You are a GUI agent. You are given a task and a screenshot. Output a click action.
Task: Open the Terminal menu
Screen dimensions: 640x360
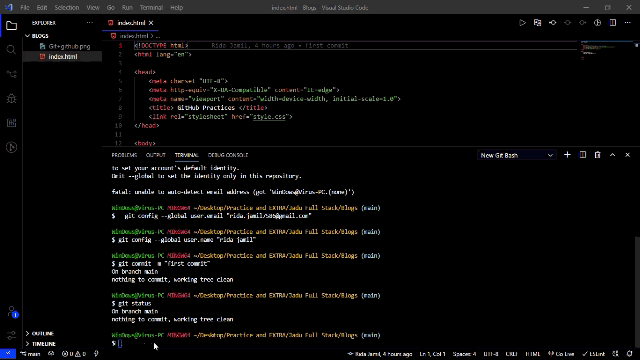click(151, 8)
